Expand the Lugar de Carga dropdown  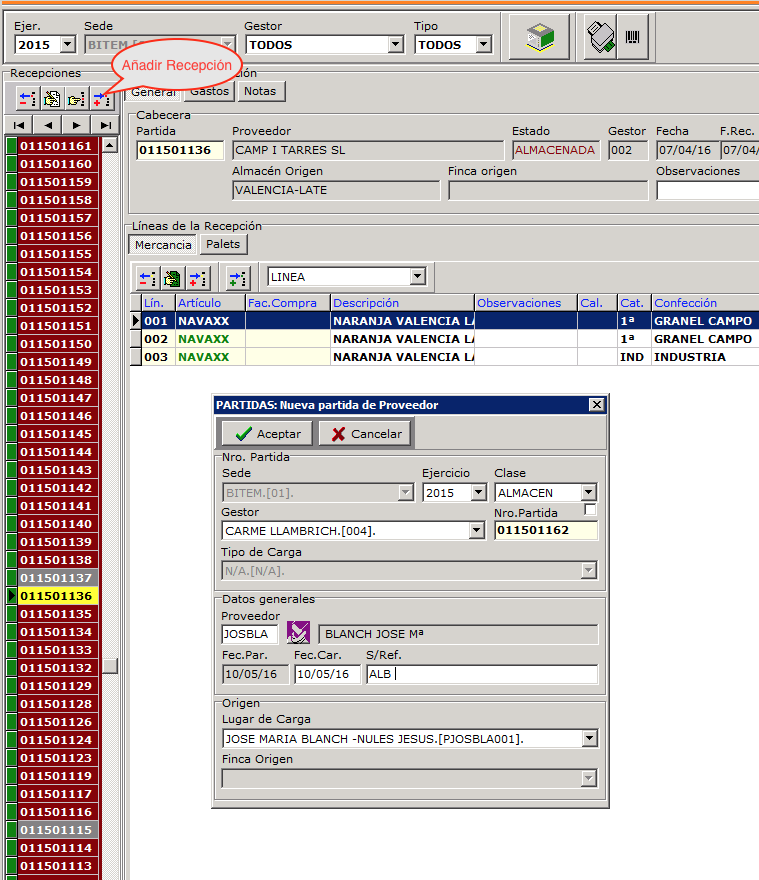pyautogui.click(x=589, y=739)
